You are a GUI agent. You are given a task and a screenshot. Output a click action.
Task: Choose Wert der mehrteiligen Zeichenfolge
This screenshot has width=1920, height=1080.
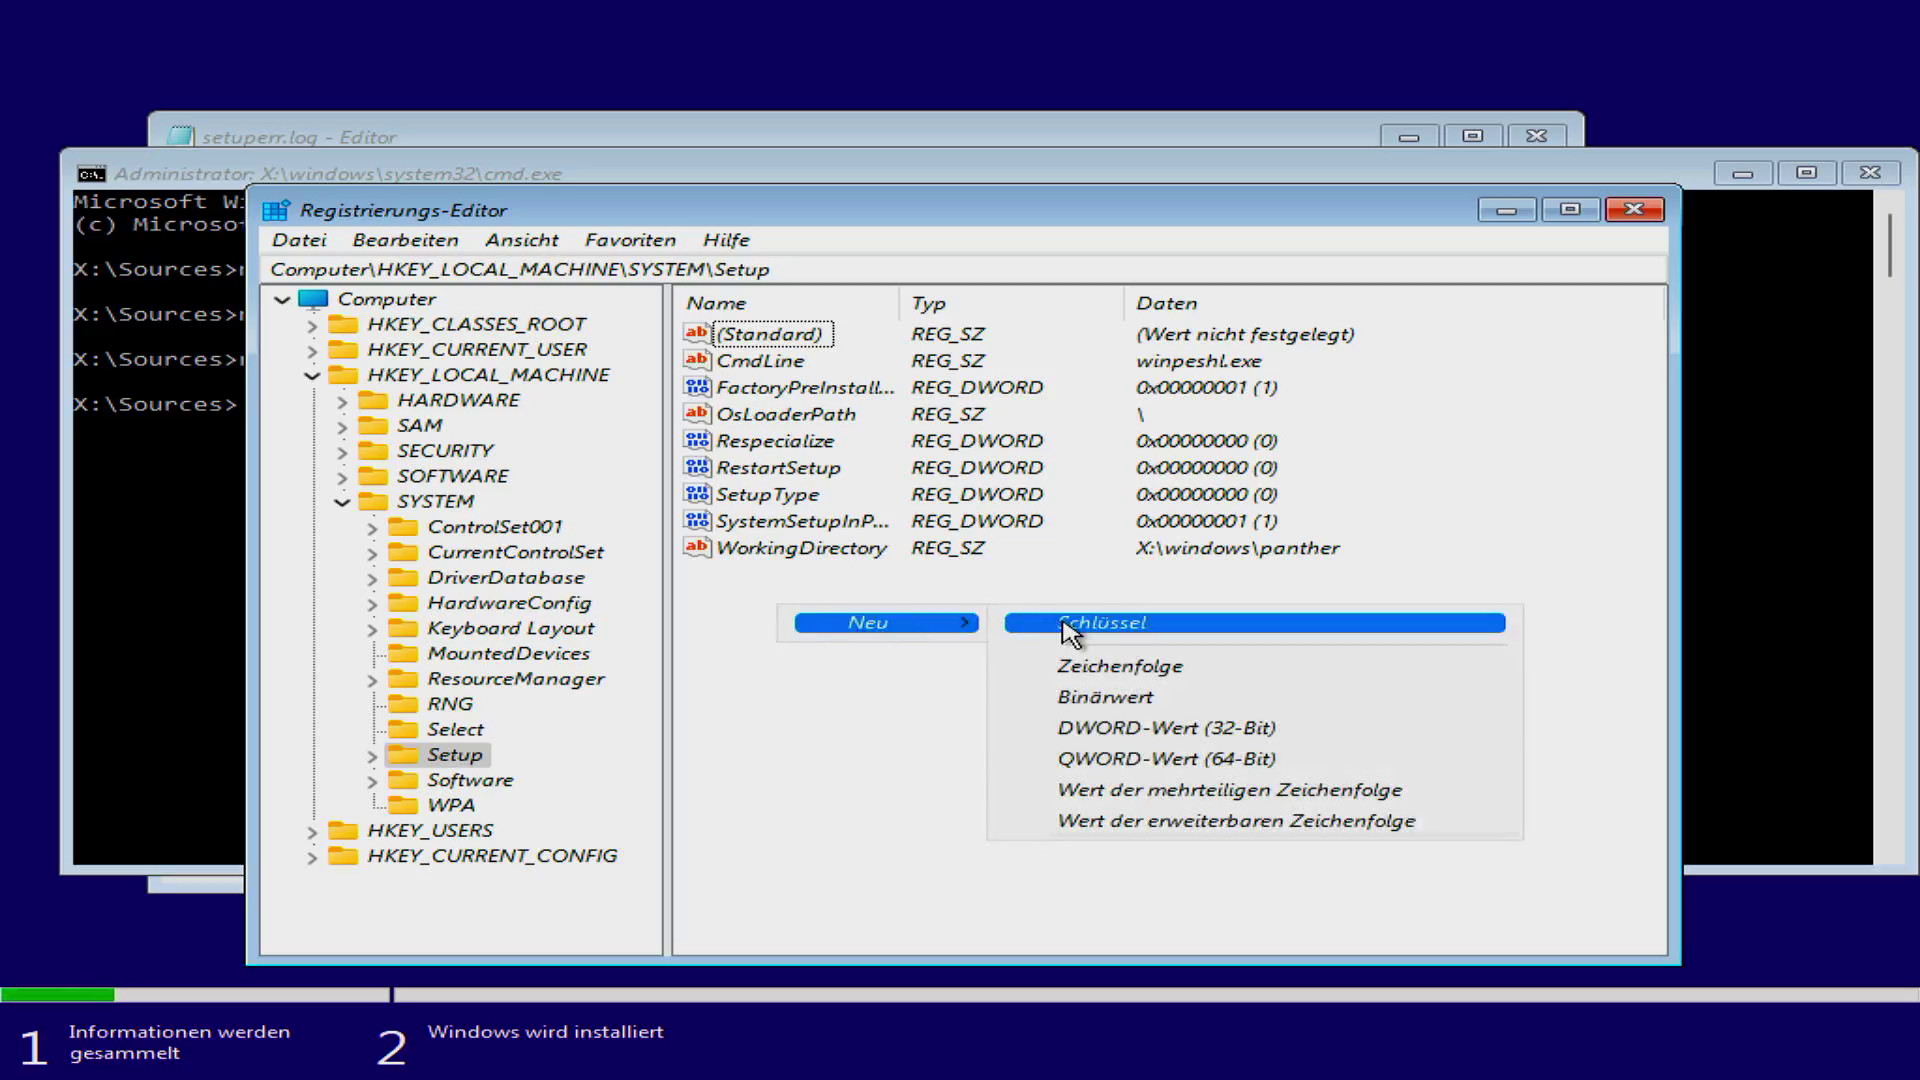tap(1254, 790)
